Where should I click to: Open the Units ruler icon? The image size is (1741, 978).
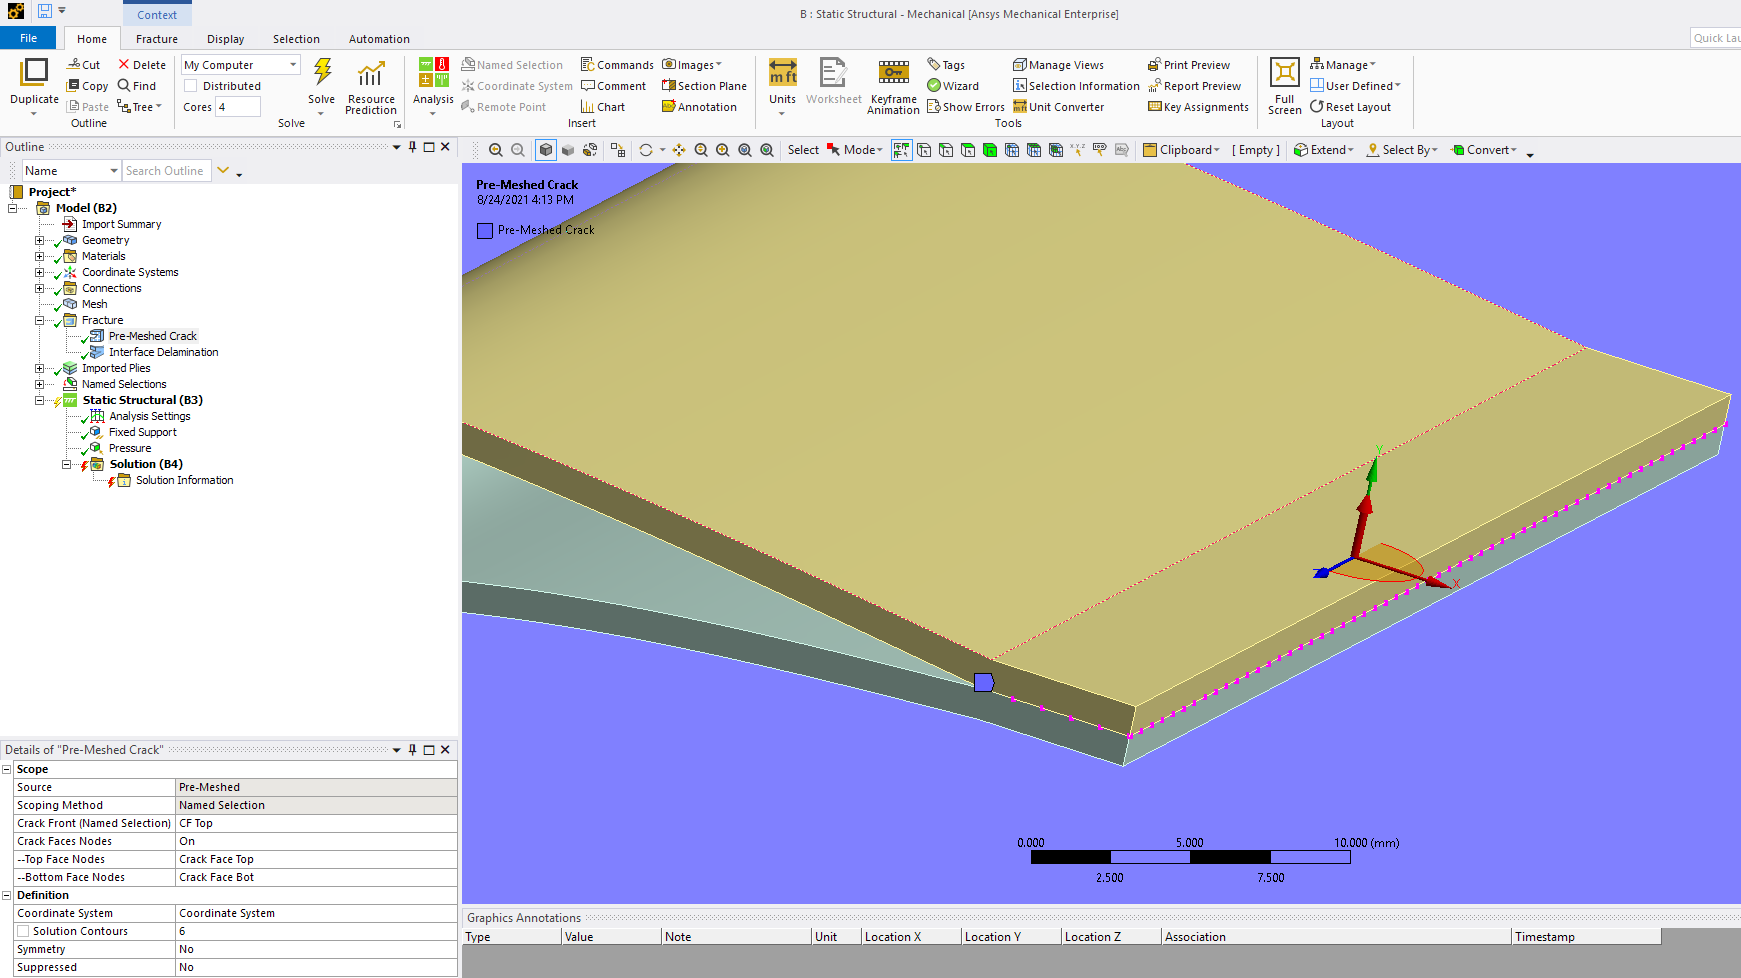click(x=782, y=73)
